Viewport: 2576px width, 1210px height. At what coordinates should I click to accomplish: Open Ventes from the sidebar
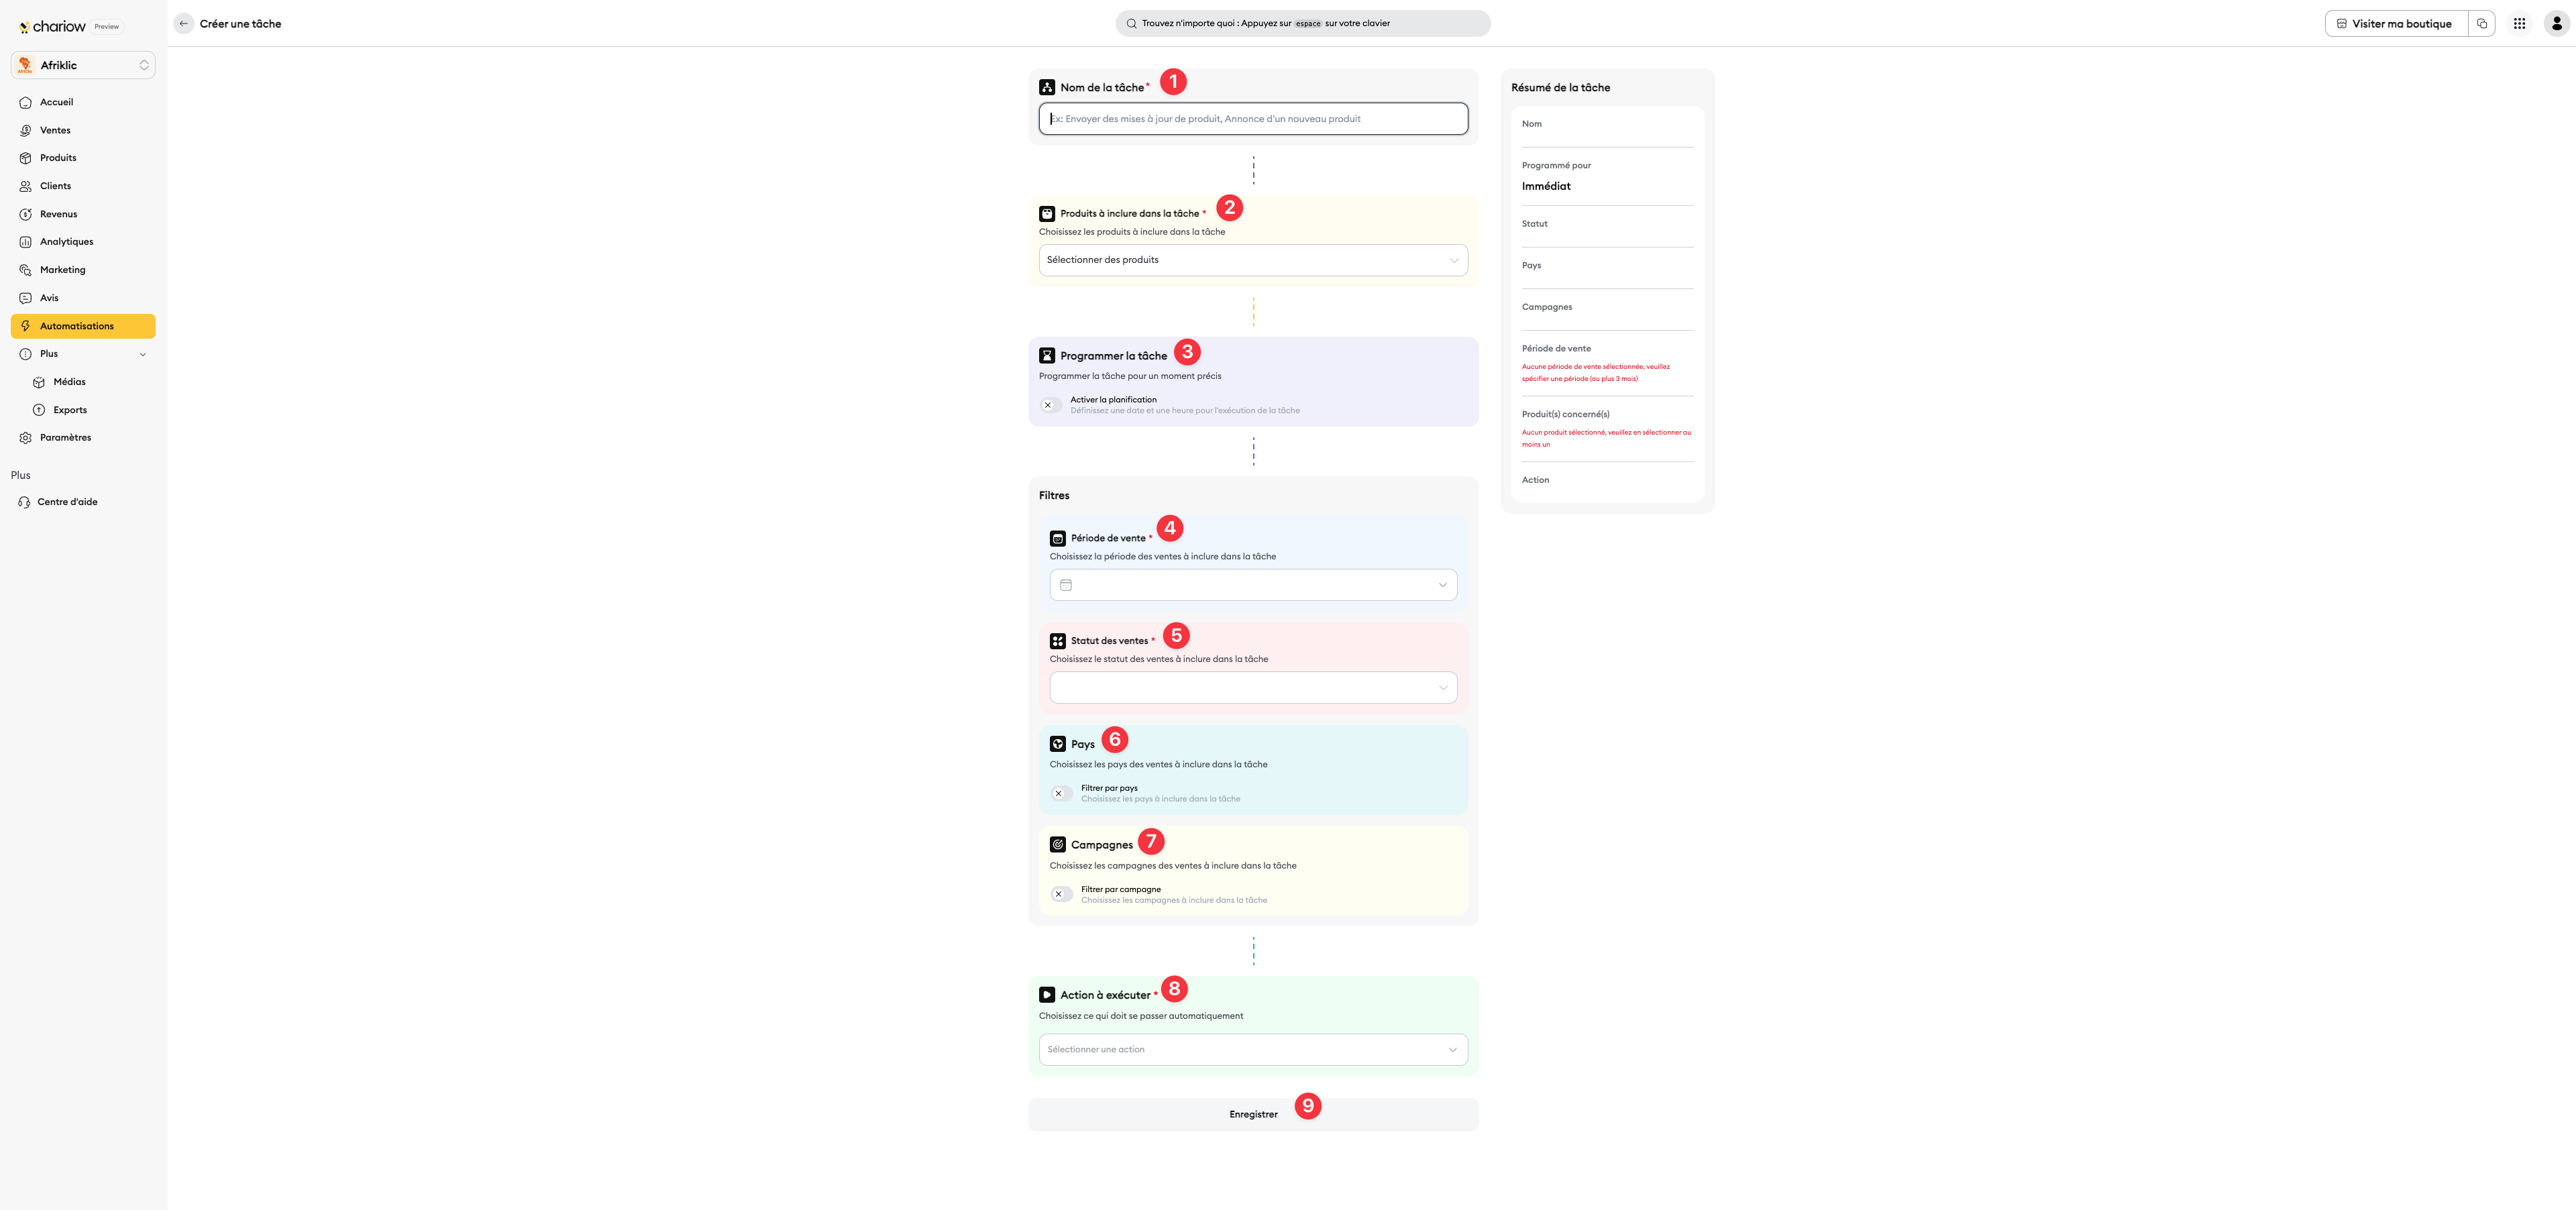83,130
